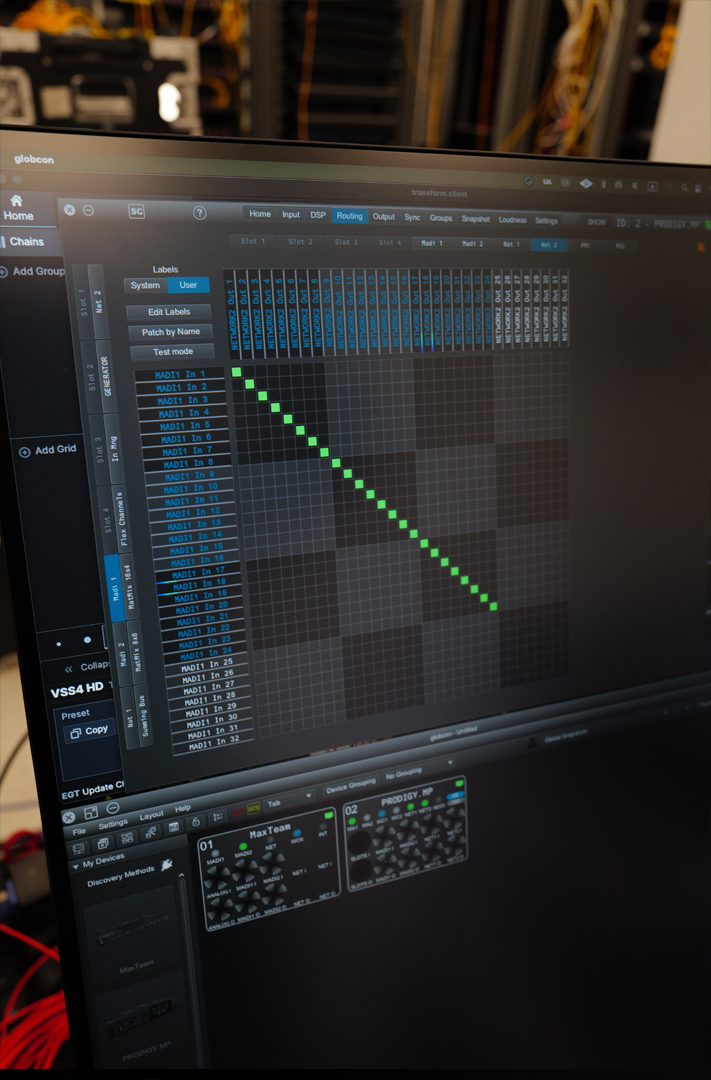This screenshot has width=711, height=1080.
Task: Switch labels to System mode
Action: pyautogui.click(x=145, y=286)
